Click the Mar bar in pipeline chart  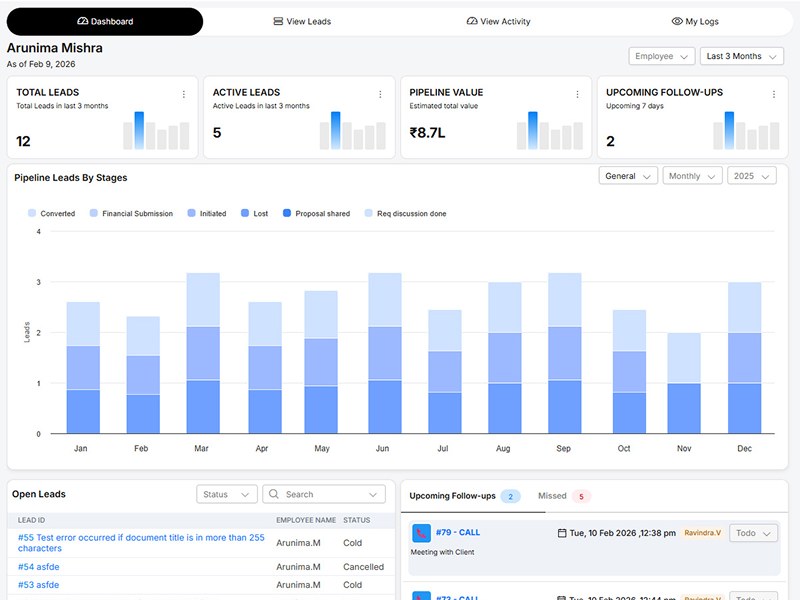pyautogui.click(x=203, y=353)
